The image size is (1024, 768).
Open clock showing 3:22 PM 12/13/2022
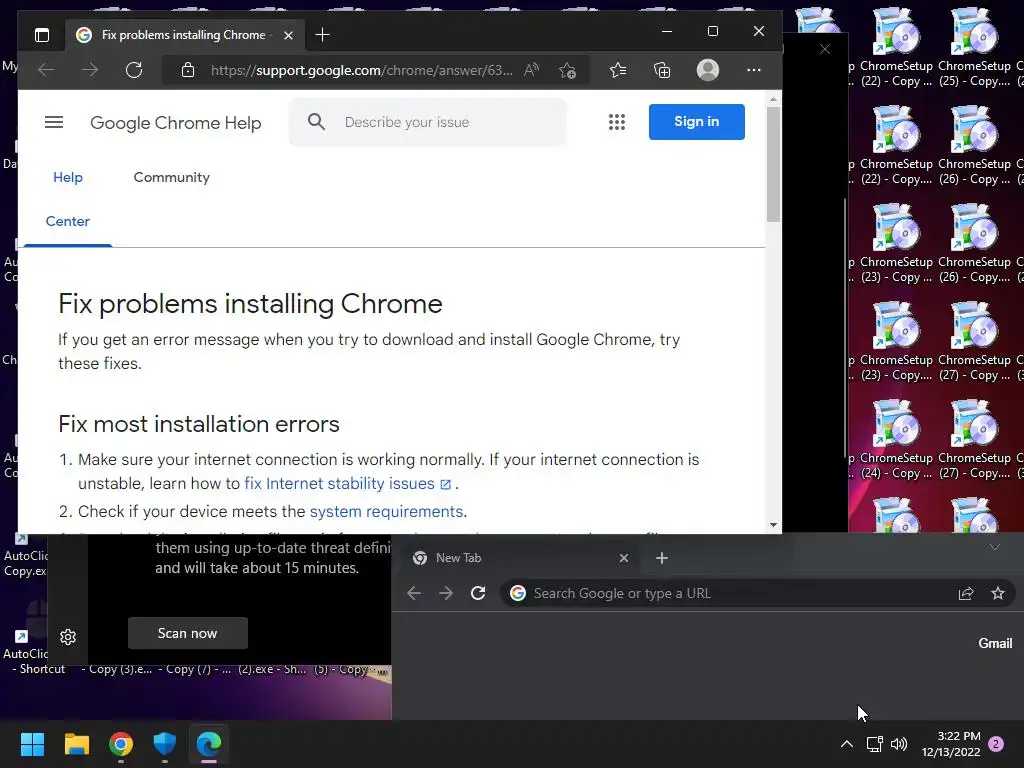click(951, 744)
